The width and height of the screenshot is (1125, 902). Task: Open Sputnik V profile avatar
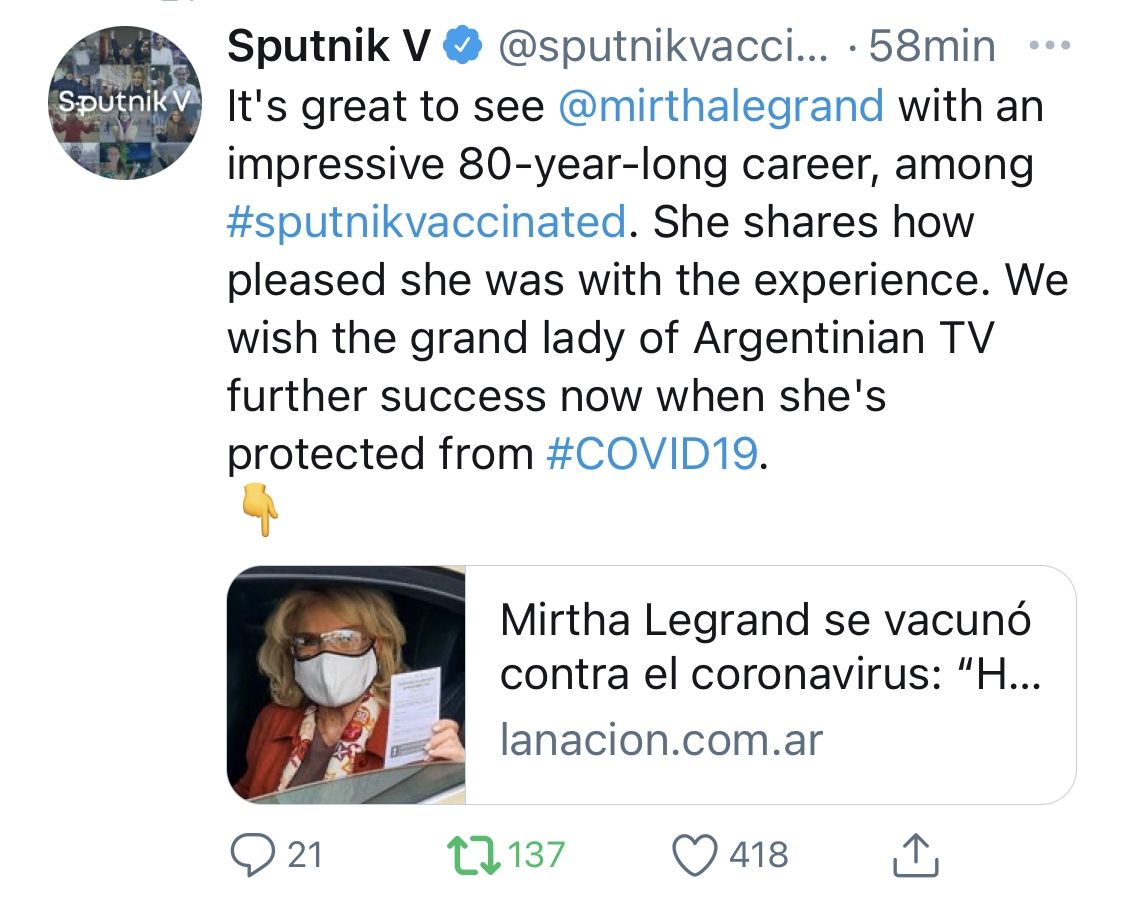tap(124, 102)
